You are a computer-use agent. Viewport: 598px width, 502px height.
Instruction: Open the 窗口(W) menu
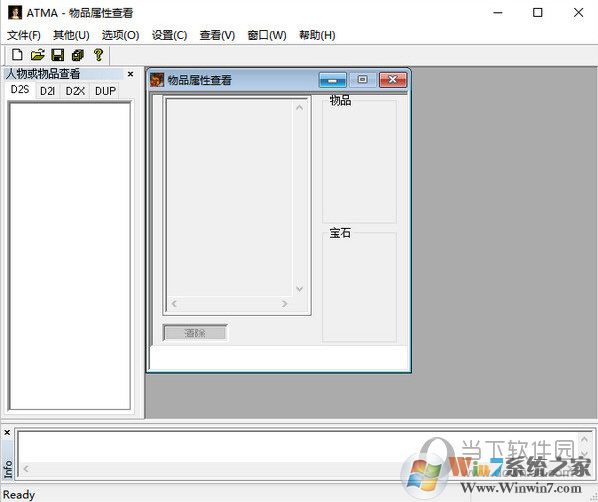point(267,35)
